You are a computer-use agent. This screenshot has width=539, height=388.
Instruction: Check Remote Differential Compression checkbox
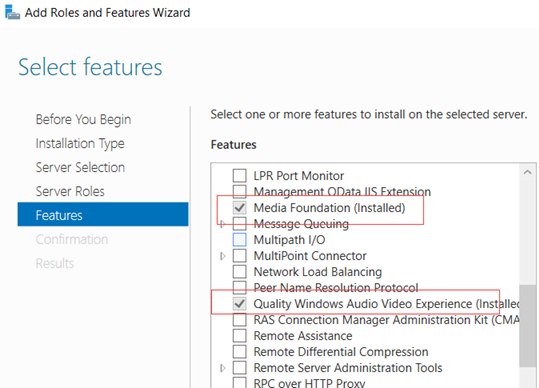(x=240, y=352)
